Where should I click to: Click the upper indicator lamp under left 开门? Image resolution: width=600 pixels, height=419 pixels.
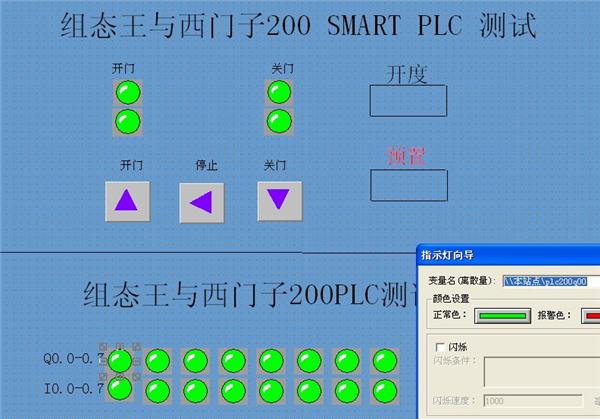pyautogui.click(x=128, y=92)
